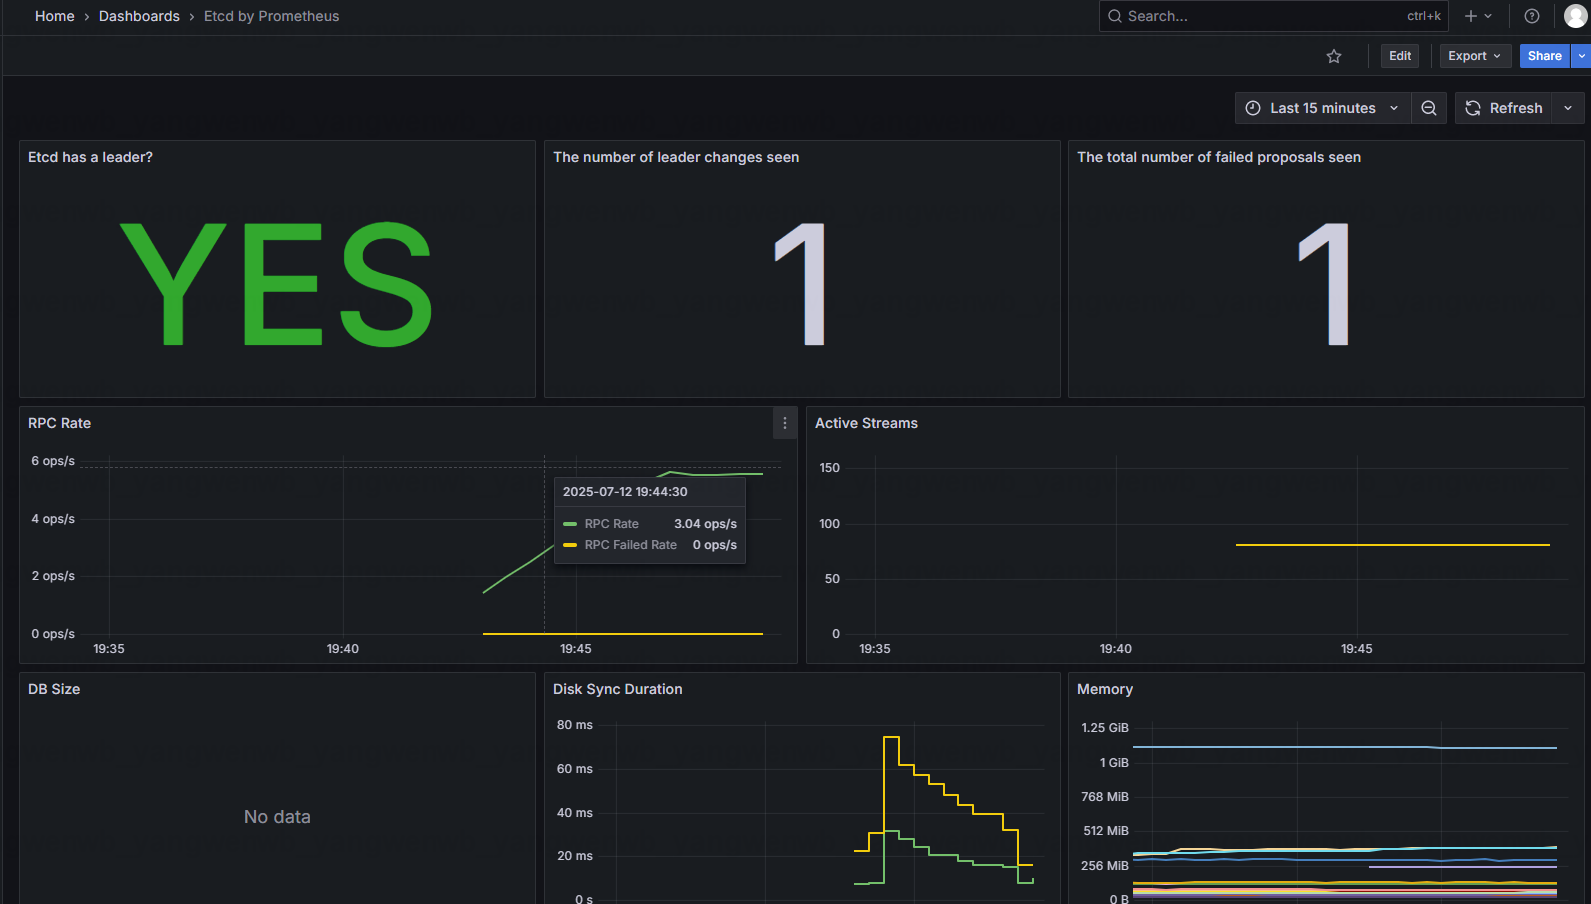Click the Disk Sync Duration panel title
The height and width of the screenshot is (904, 1591).
[617, 689]
